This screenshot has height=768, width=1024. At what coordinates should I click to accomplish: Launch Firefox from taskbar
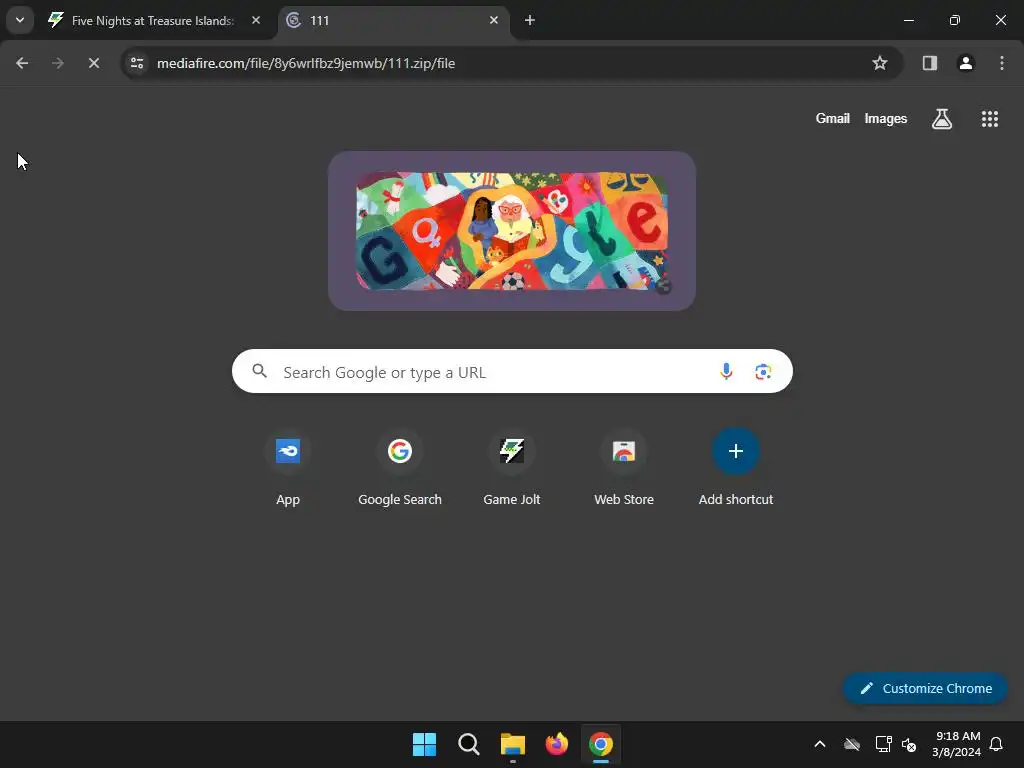556,744
